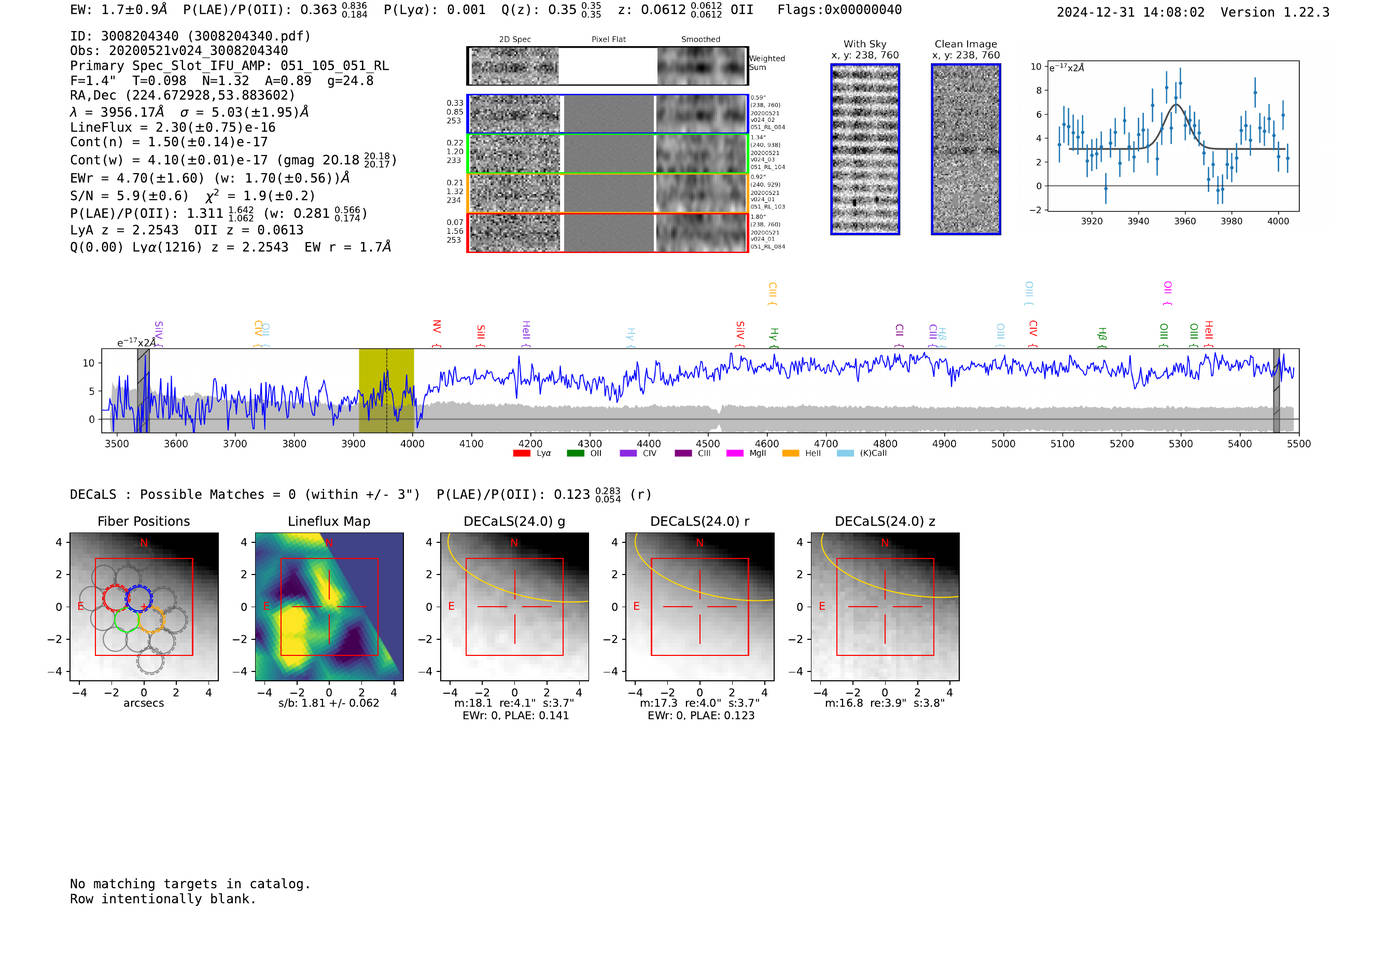Open the DECaLS(24.0) z image
The image size is (1400, 953).
click(x=884, y=607)
